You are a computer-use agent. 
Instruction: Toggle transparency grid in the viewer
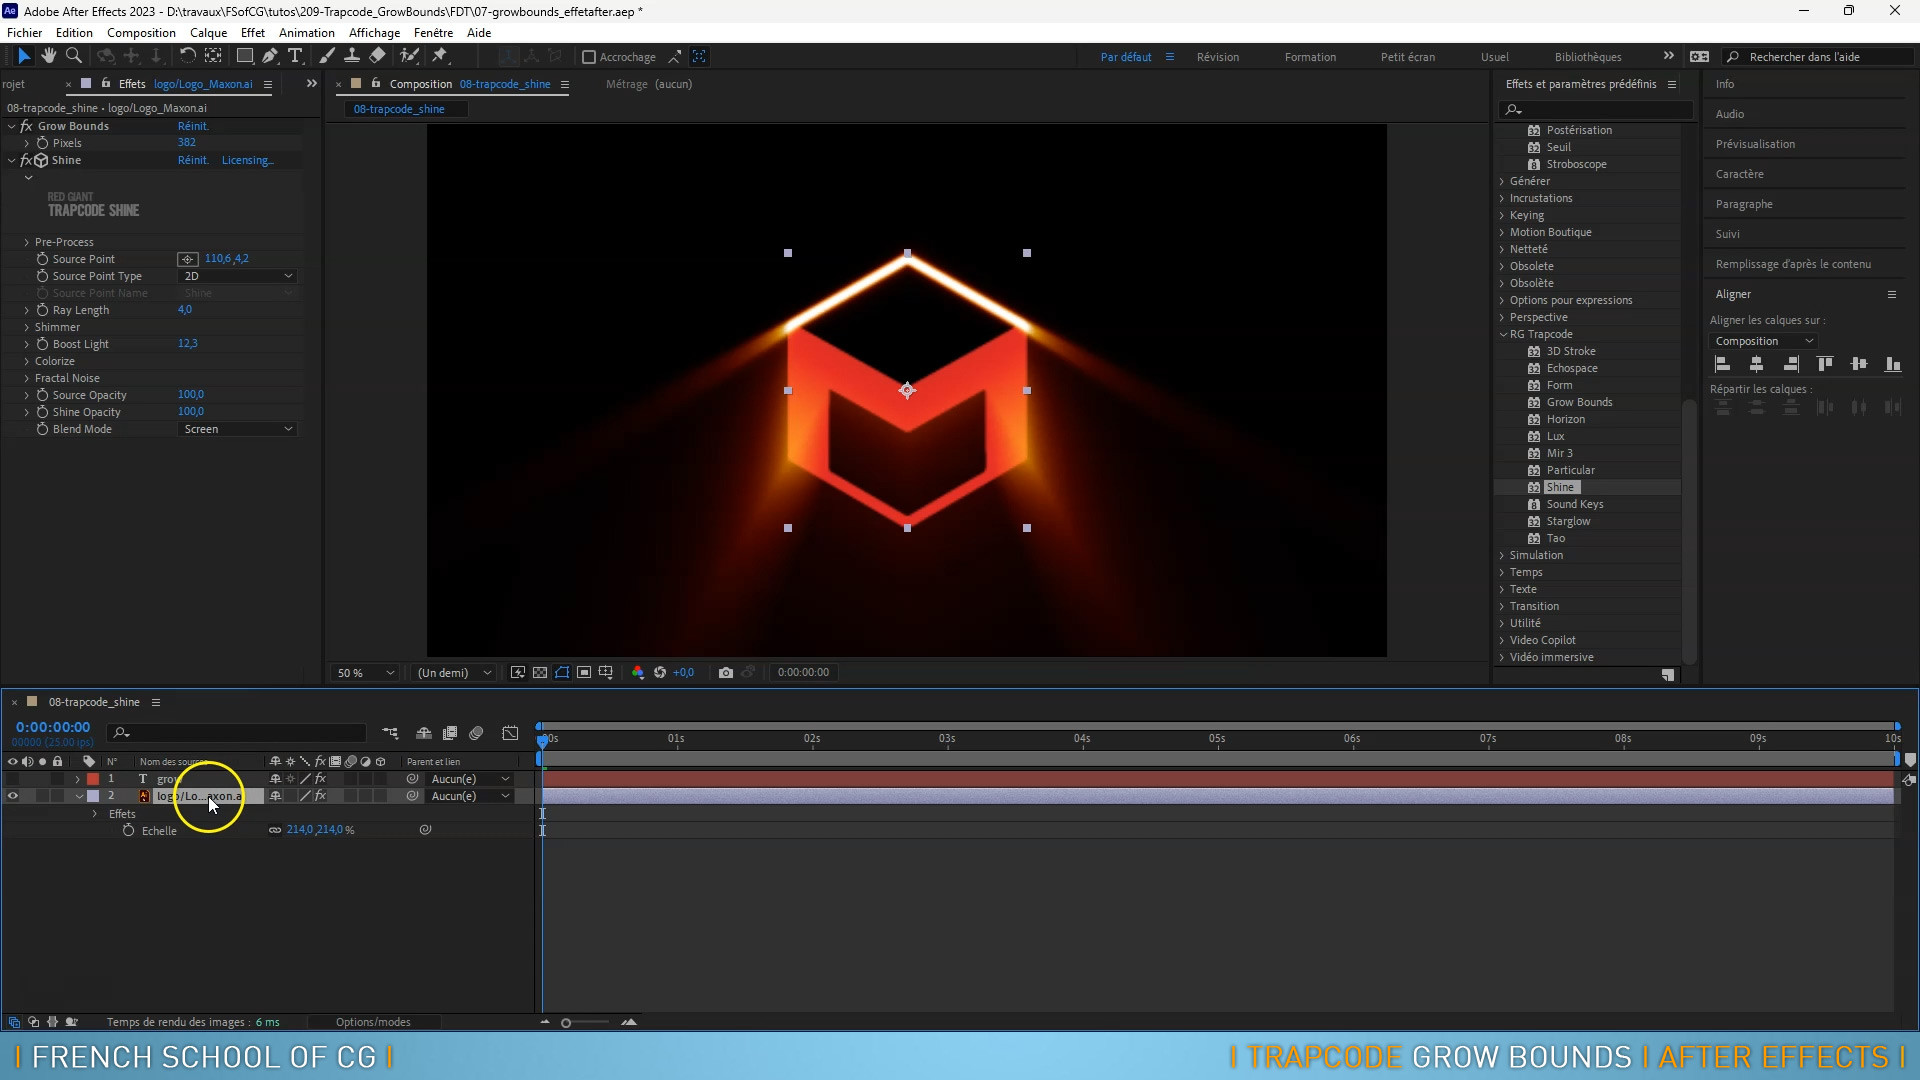[x=540, y=673]
